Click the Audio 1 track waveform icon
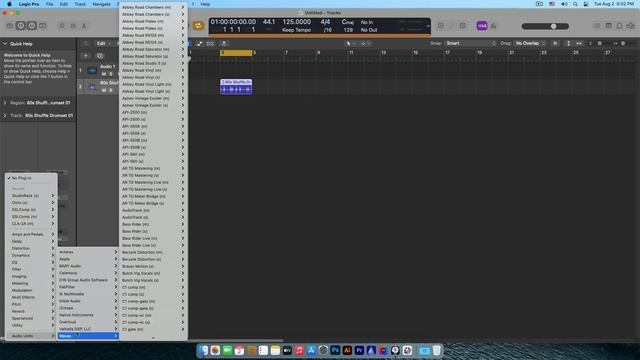Screen dimensions: 640x360 coord(92,70)
